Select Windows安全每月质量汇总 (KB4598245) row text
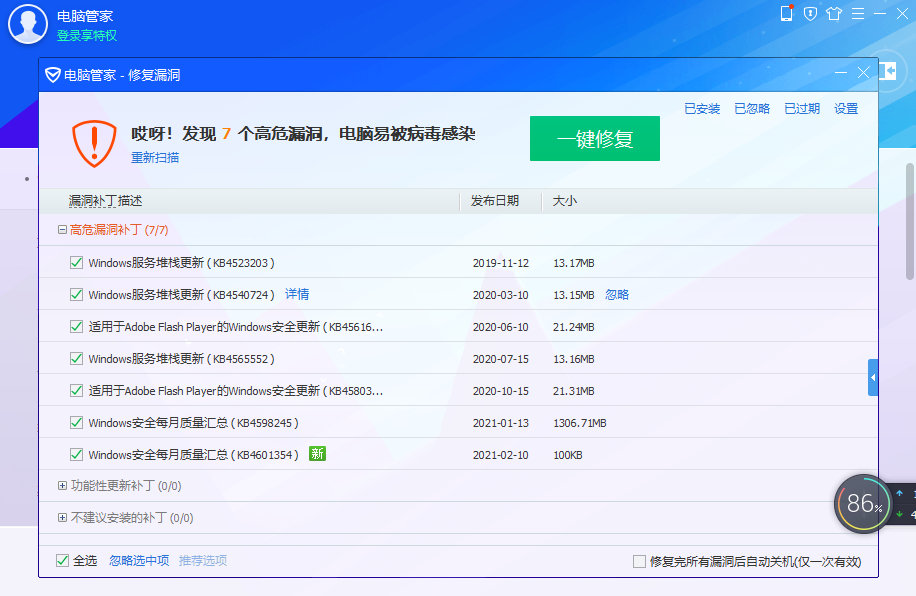The width and height of the screenshot is (916, 596). pos(193,422)
